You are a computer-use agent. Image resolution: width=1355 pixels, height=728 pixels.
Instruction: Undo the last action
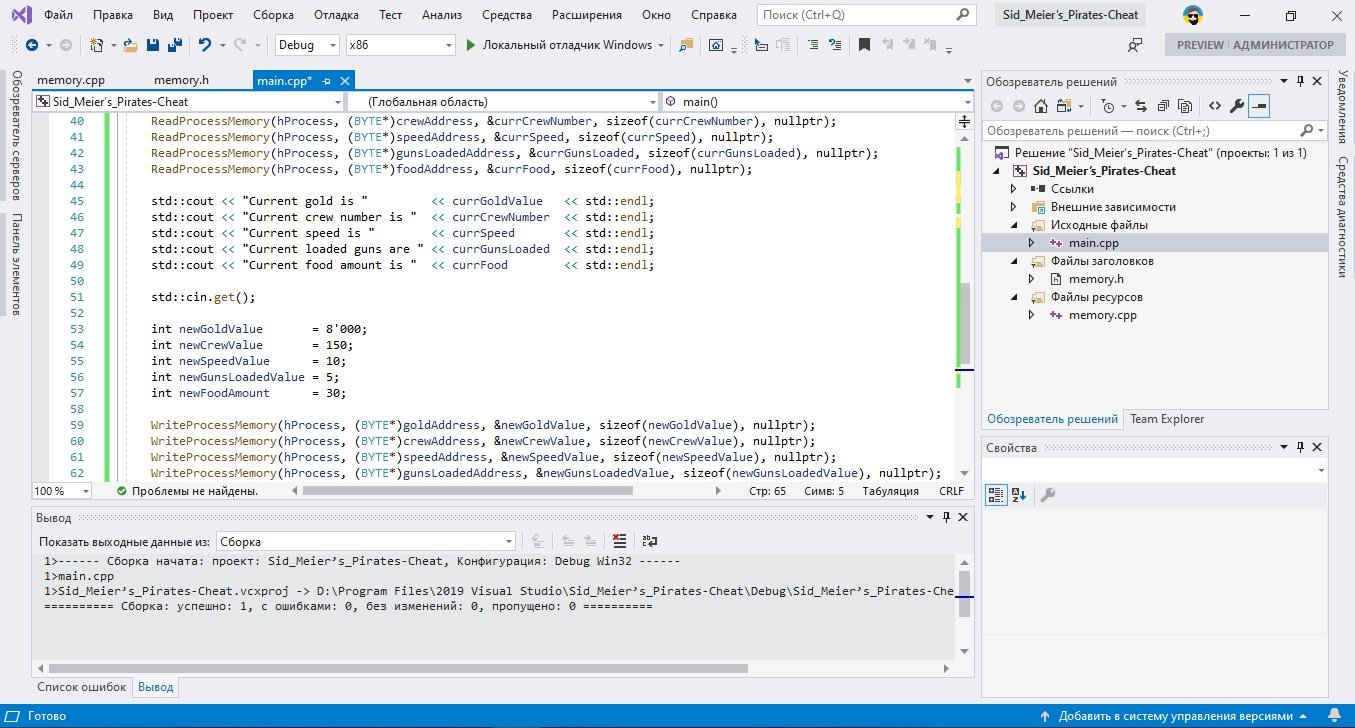click(205, 45)
